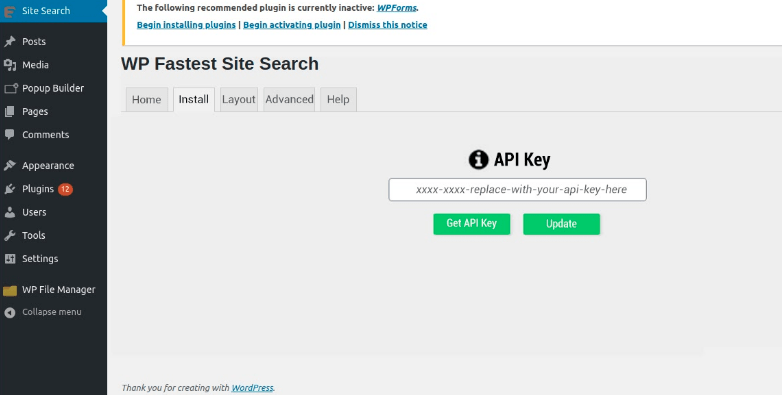Image resolution: width=782 pixels, height=397 pixels.
Task: Open Popup Builder menu item
Action: pyautogui.click(x=53, y=88)
